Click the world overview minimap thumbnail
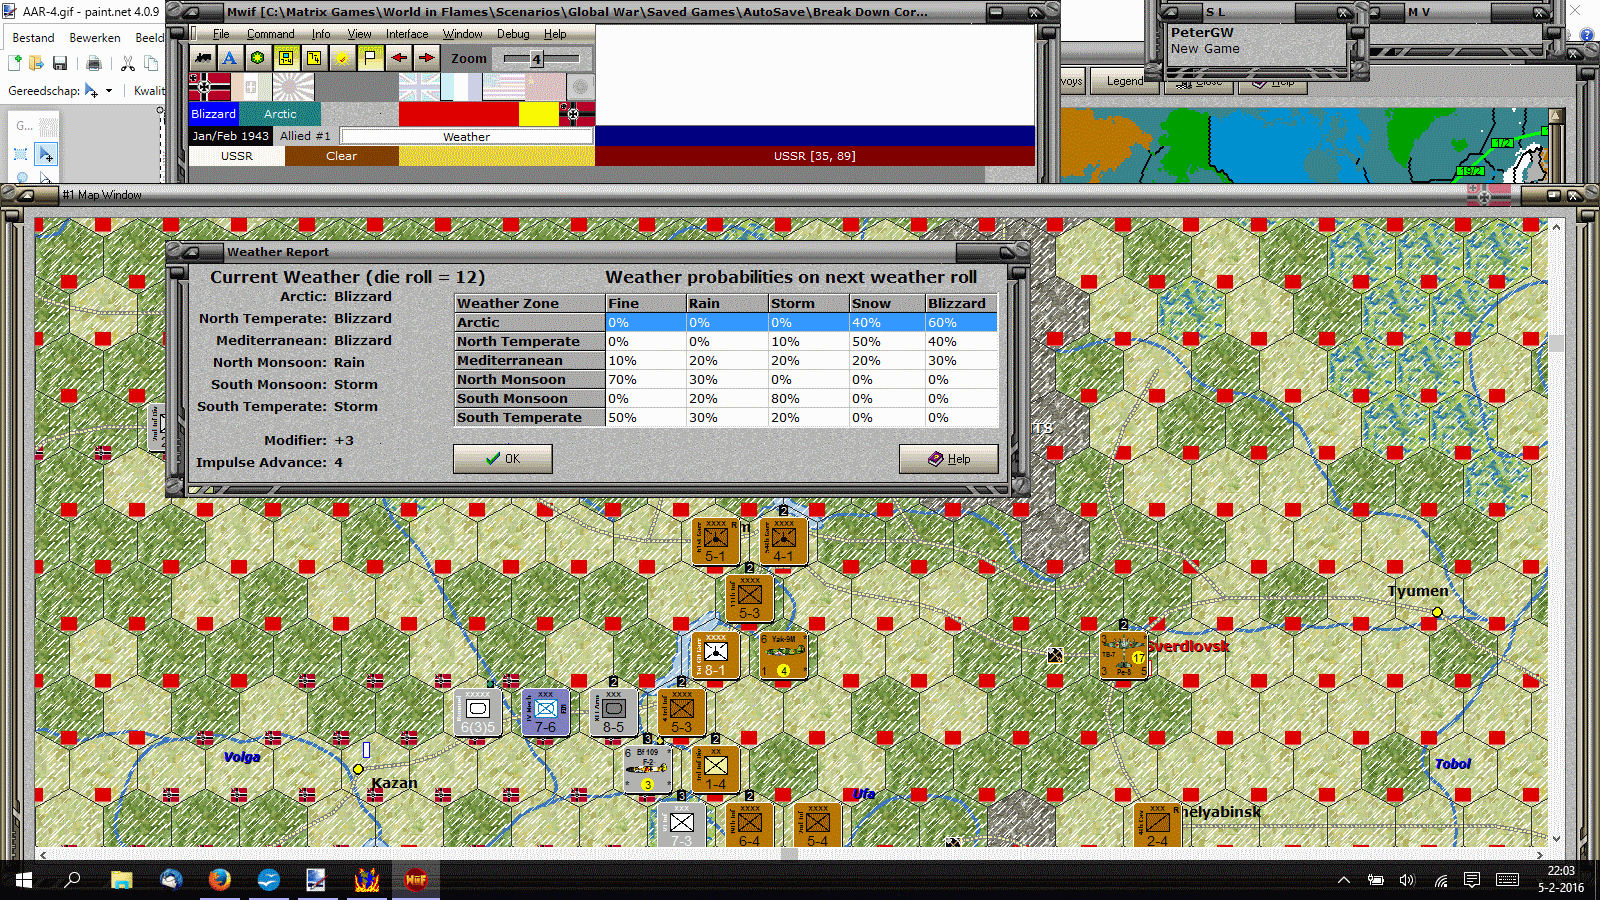Viewport: 1600px width, 900px height. pos(1305,145)
